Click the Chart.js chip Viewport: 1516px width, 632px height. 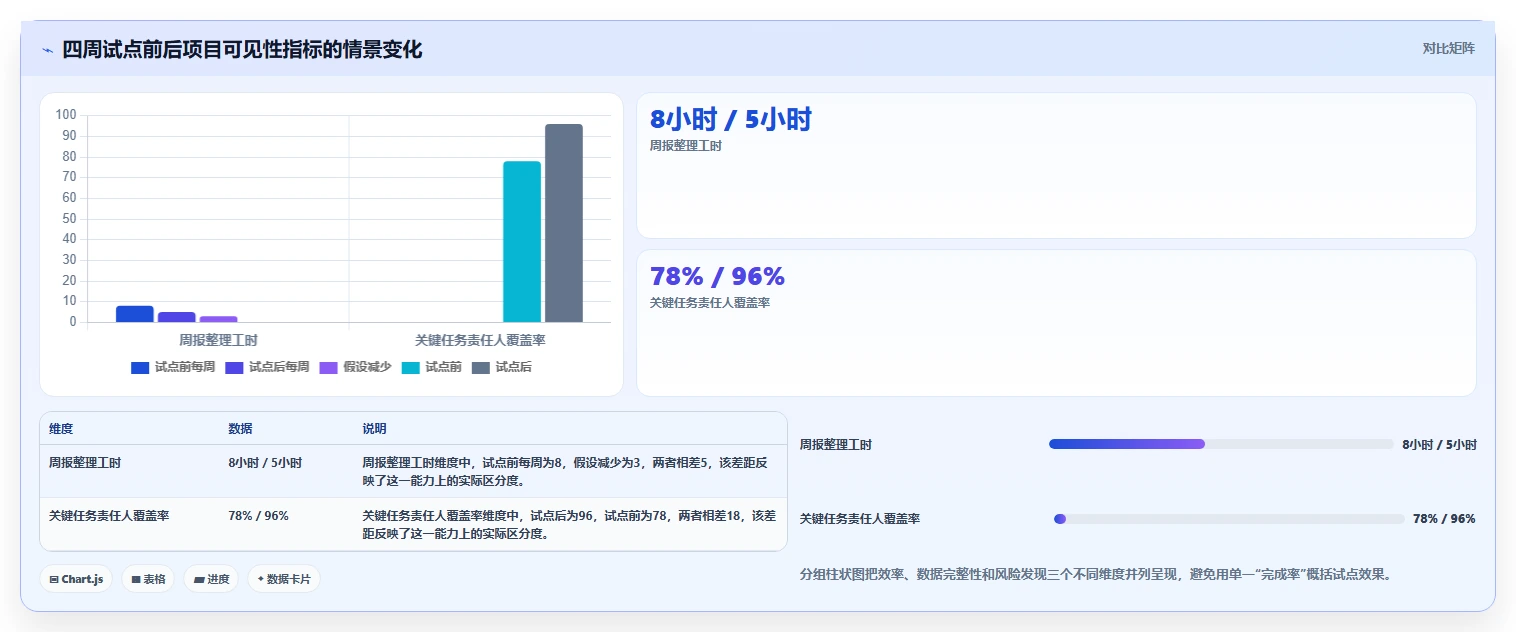tap(76, 579)
